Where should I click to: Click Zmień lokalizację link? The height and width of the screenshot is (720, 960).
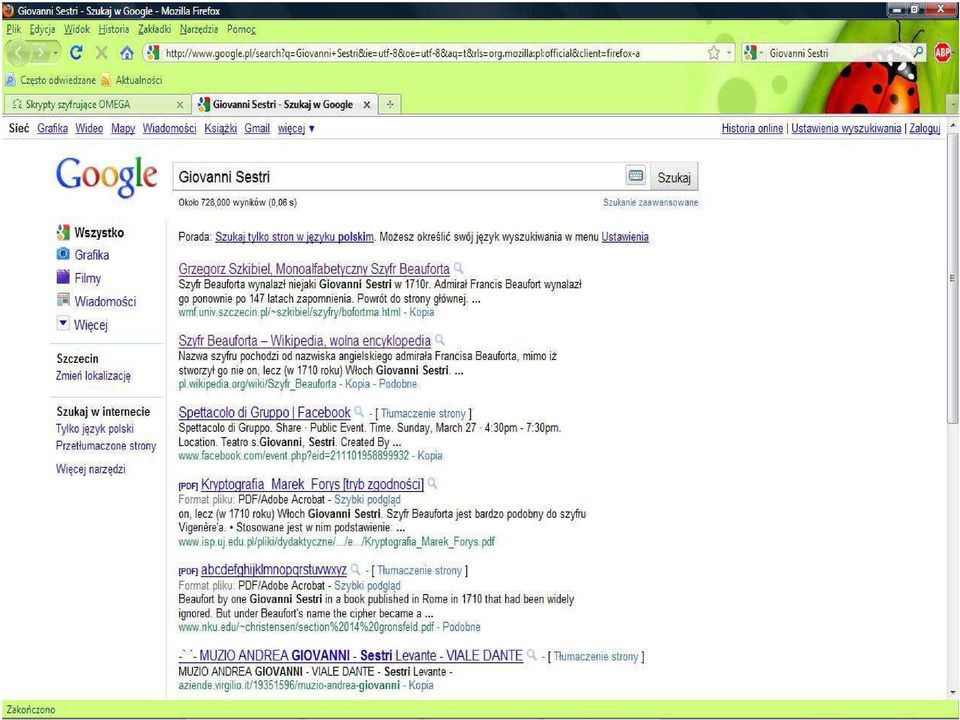[93, 375]
